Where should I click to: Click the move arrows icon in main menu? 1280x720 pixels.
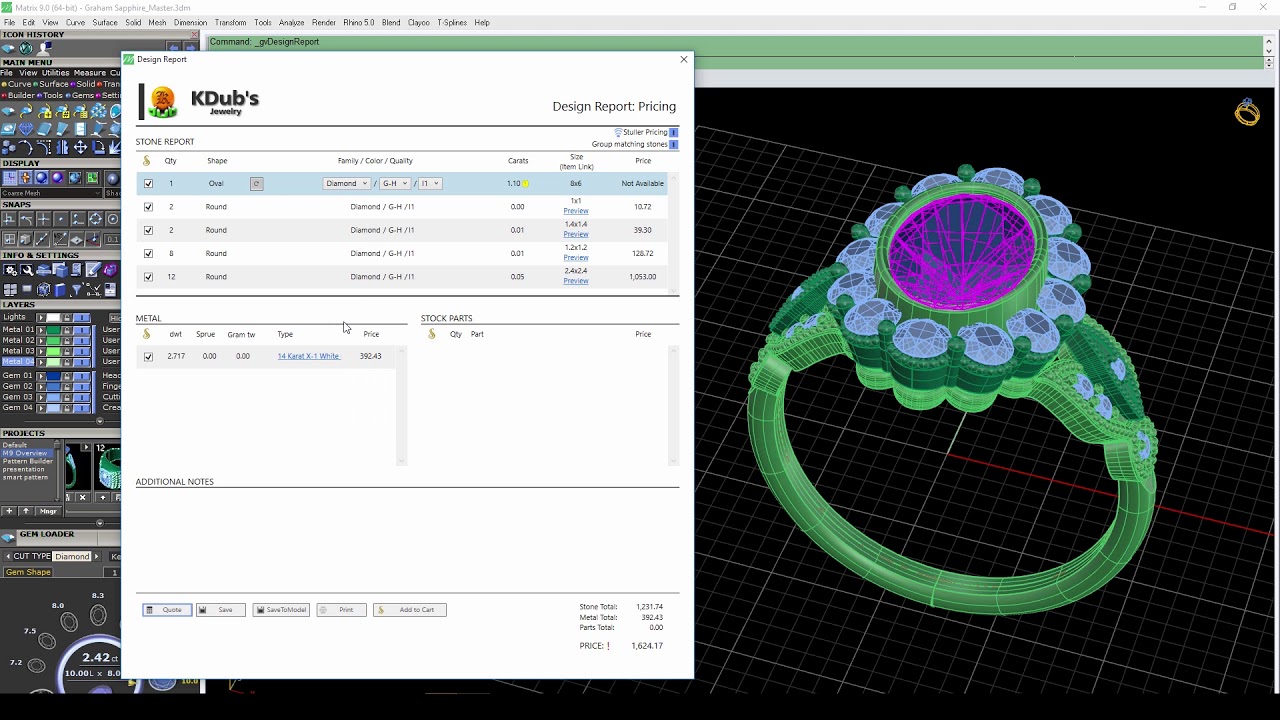click(80, 147)
